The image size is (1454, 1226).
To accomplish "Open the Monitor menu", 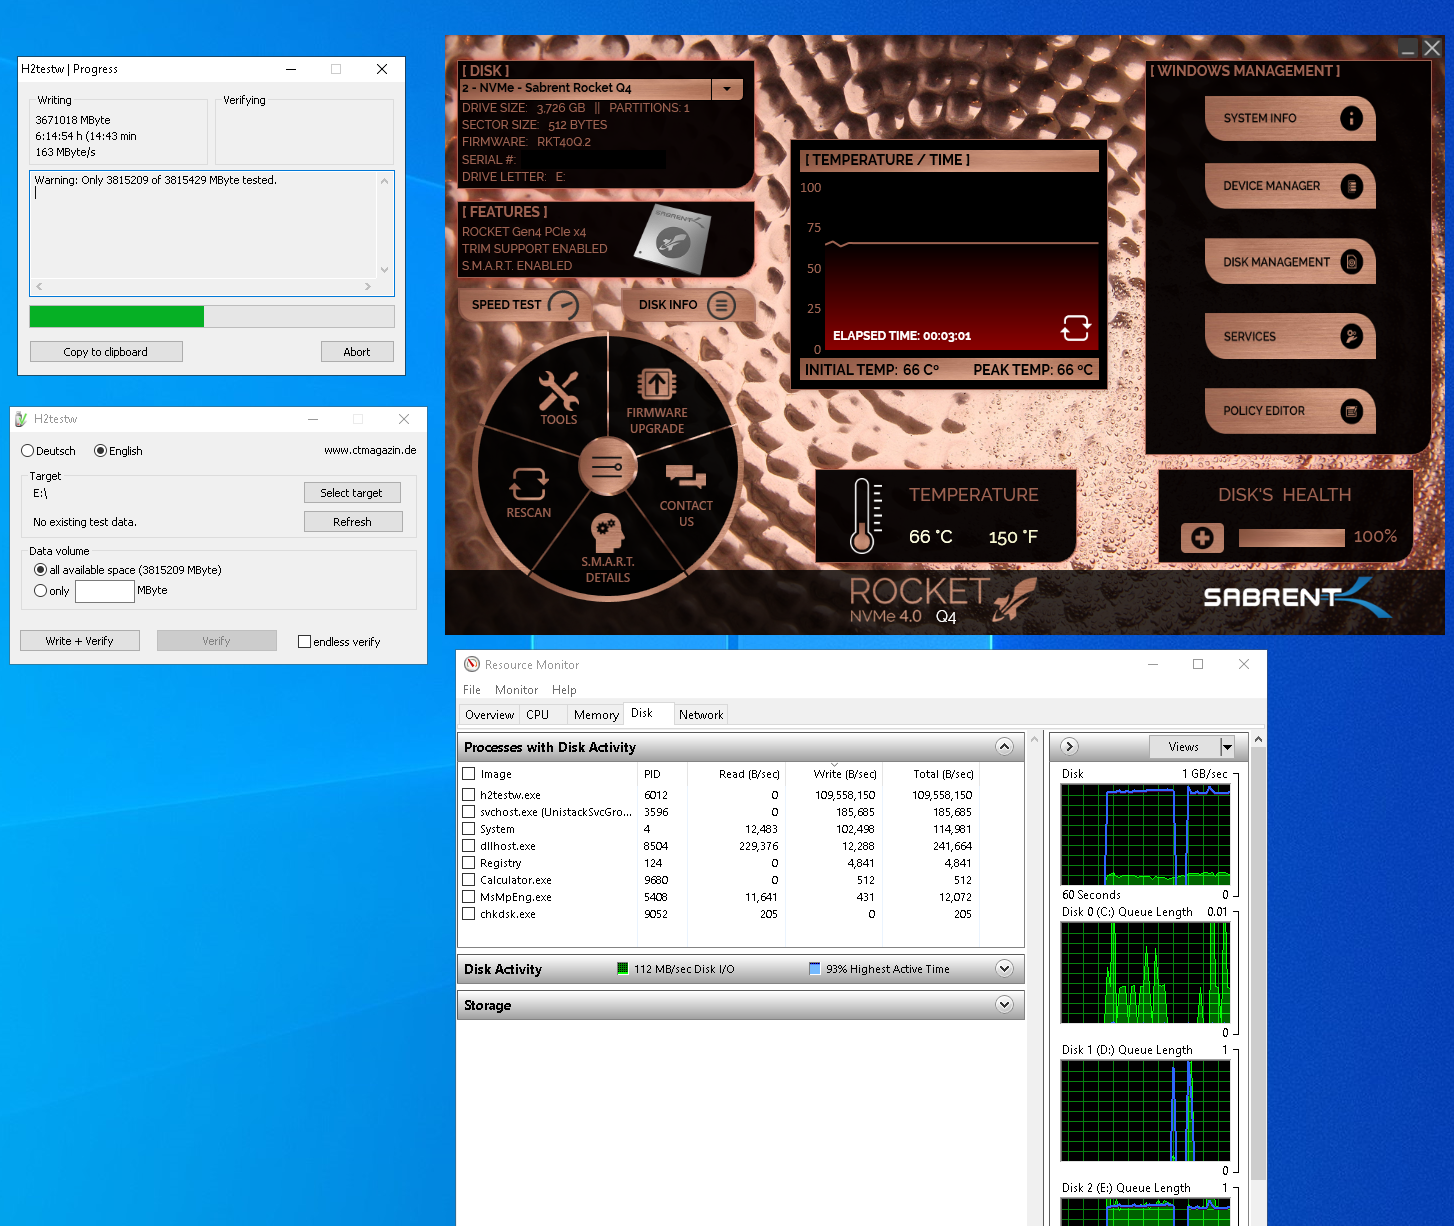I will pos(516,690).
